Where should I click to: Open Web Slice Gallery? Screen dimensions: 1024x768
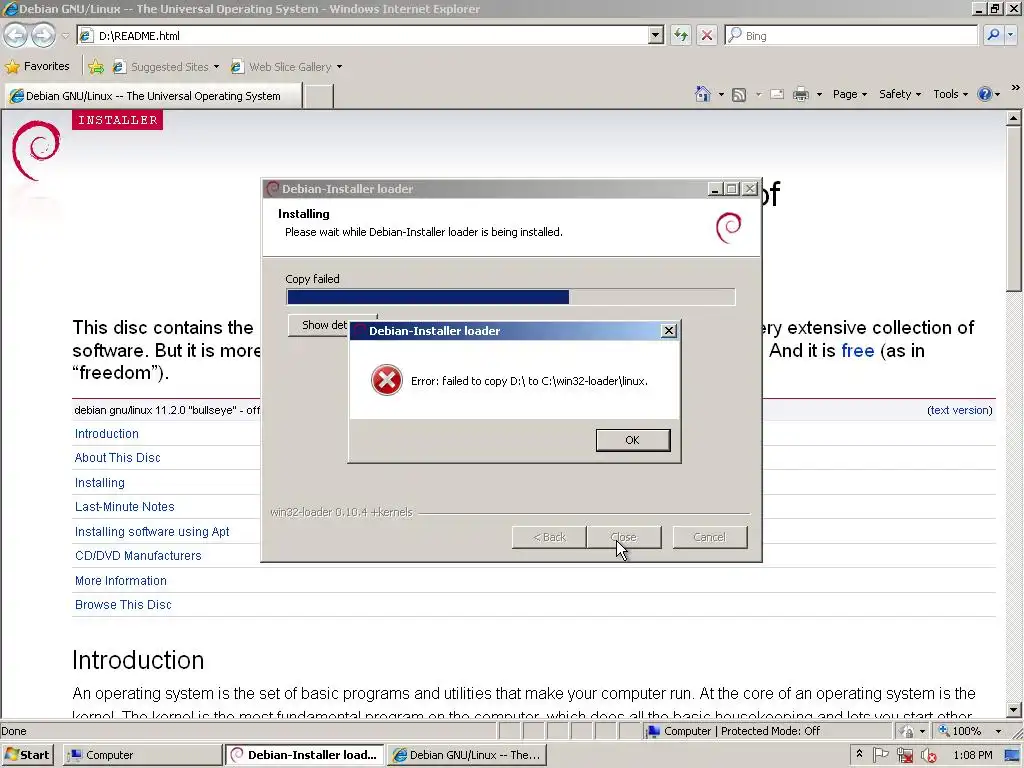286,67
